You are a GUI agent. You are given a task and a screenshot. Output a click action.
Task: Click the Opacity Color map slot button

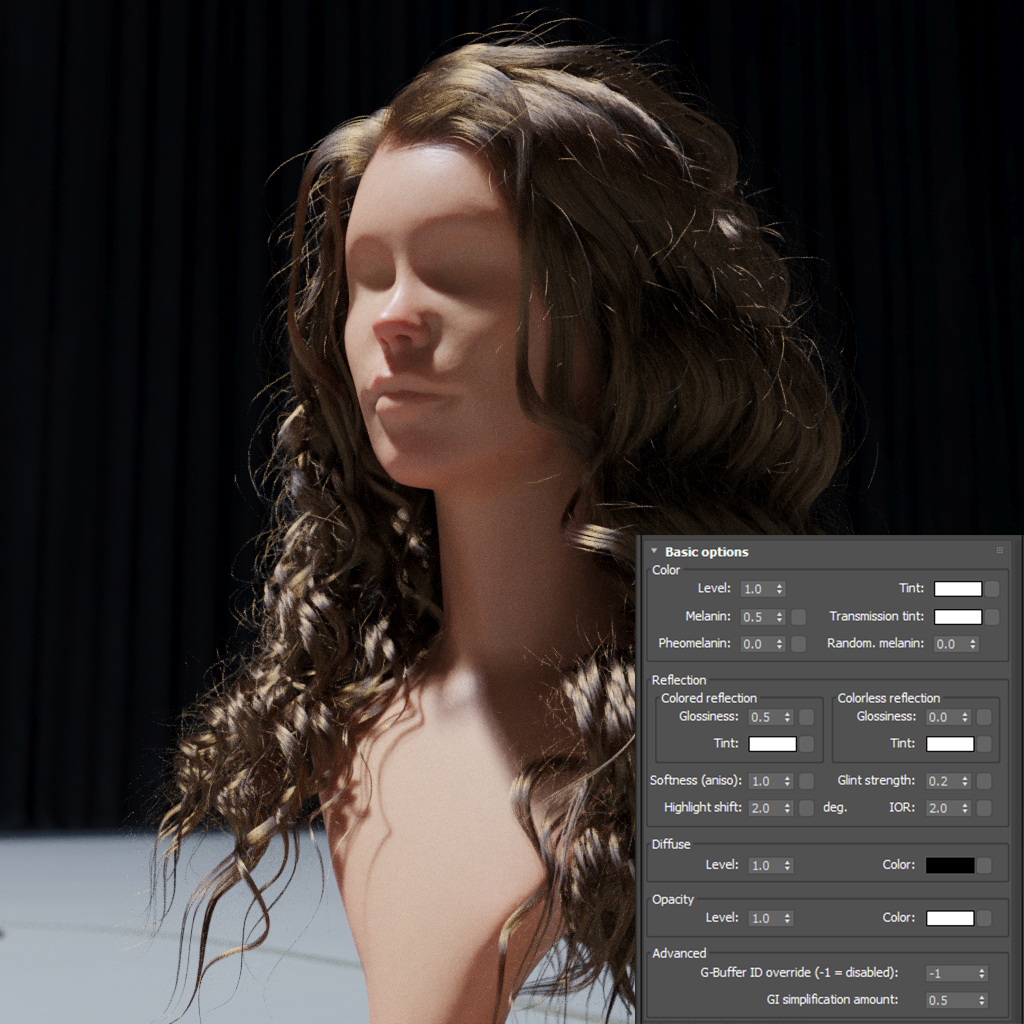tap(984, 918)
